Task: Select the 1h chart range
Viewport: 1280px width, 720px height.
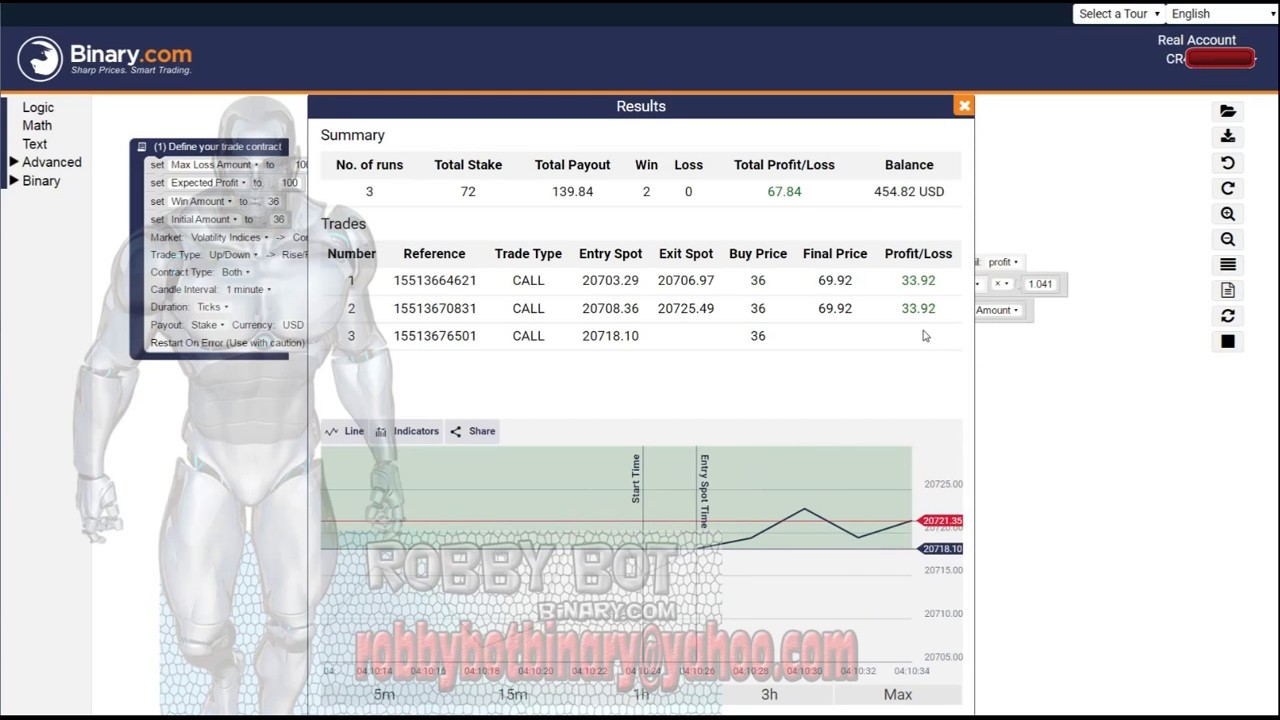Action: tap(641, 694)
